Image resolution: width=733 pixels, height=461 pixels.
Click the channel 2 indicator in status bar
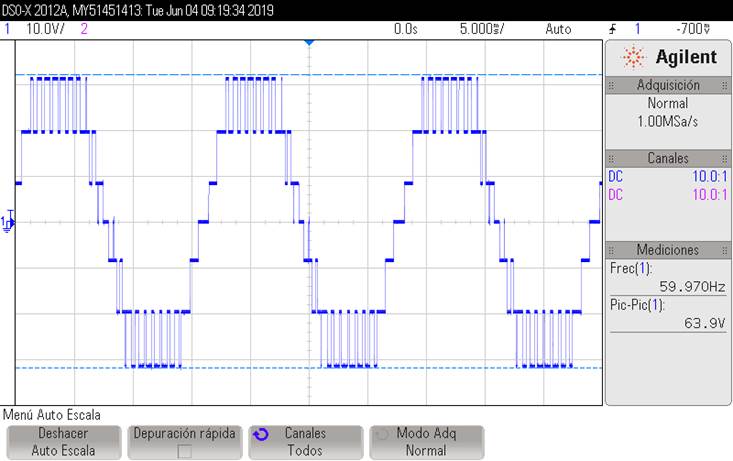[83, 29]
